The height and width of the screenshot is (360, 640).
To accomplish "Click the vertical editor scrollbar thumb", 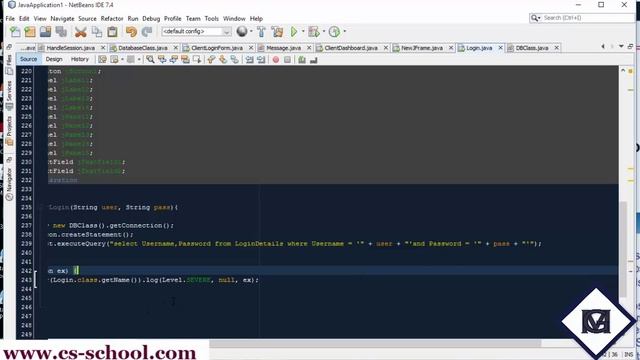I will [x=623, y=250].
